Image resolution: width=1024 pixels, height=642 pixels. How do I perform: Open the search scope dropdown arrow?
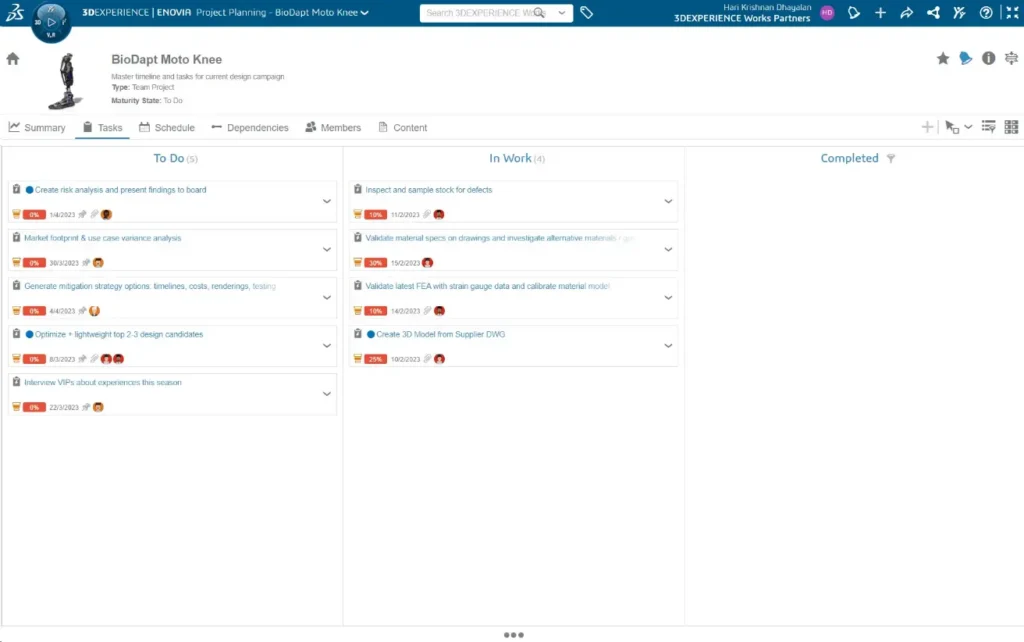pos(561,13)
